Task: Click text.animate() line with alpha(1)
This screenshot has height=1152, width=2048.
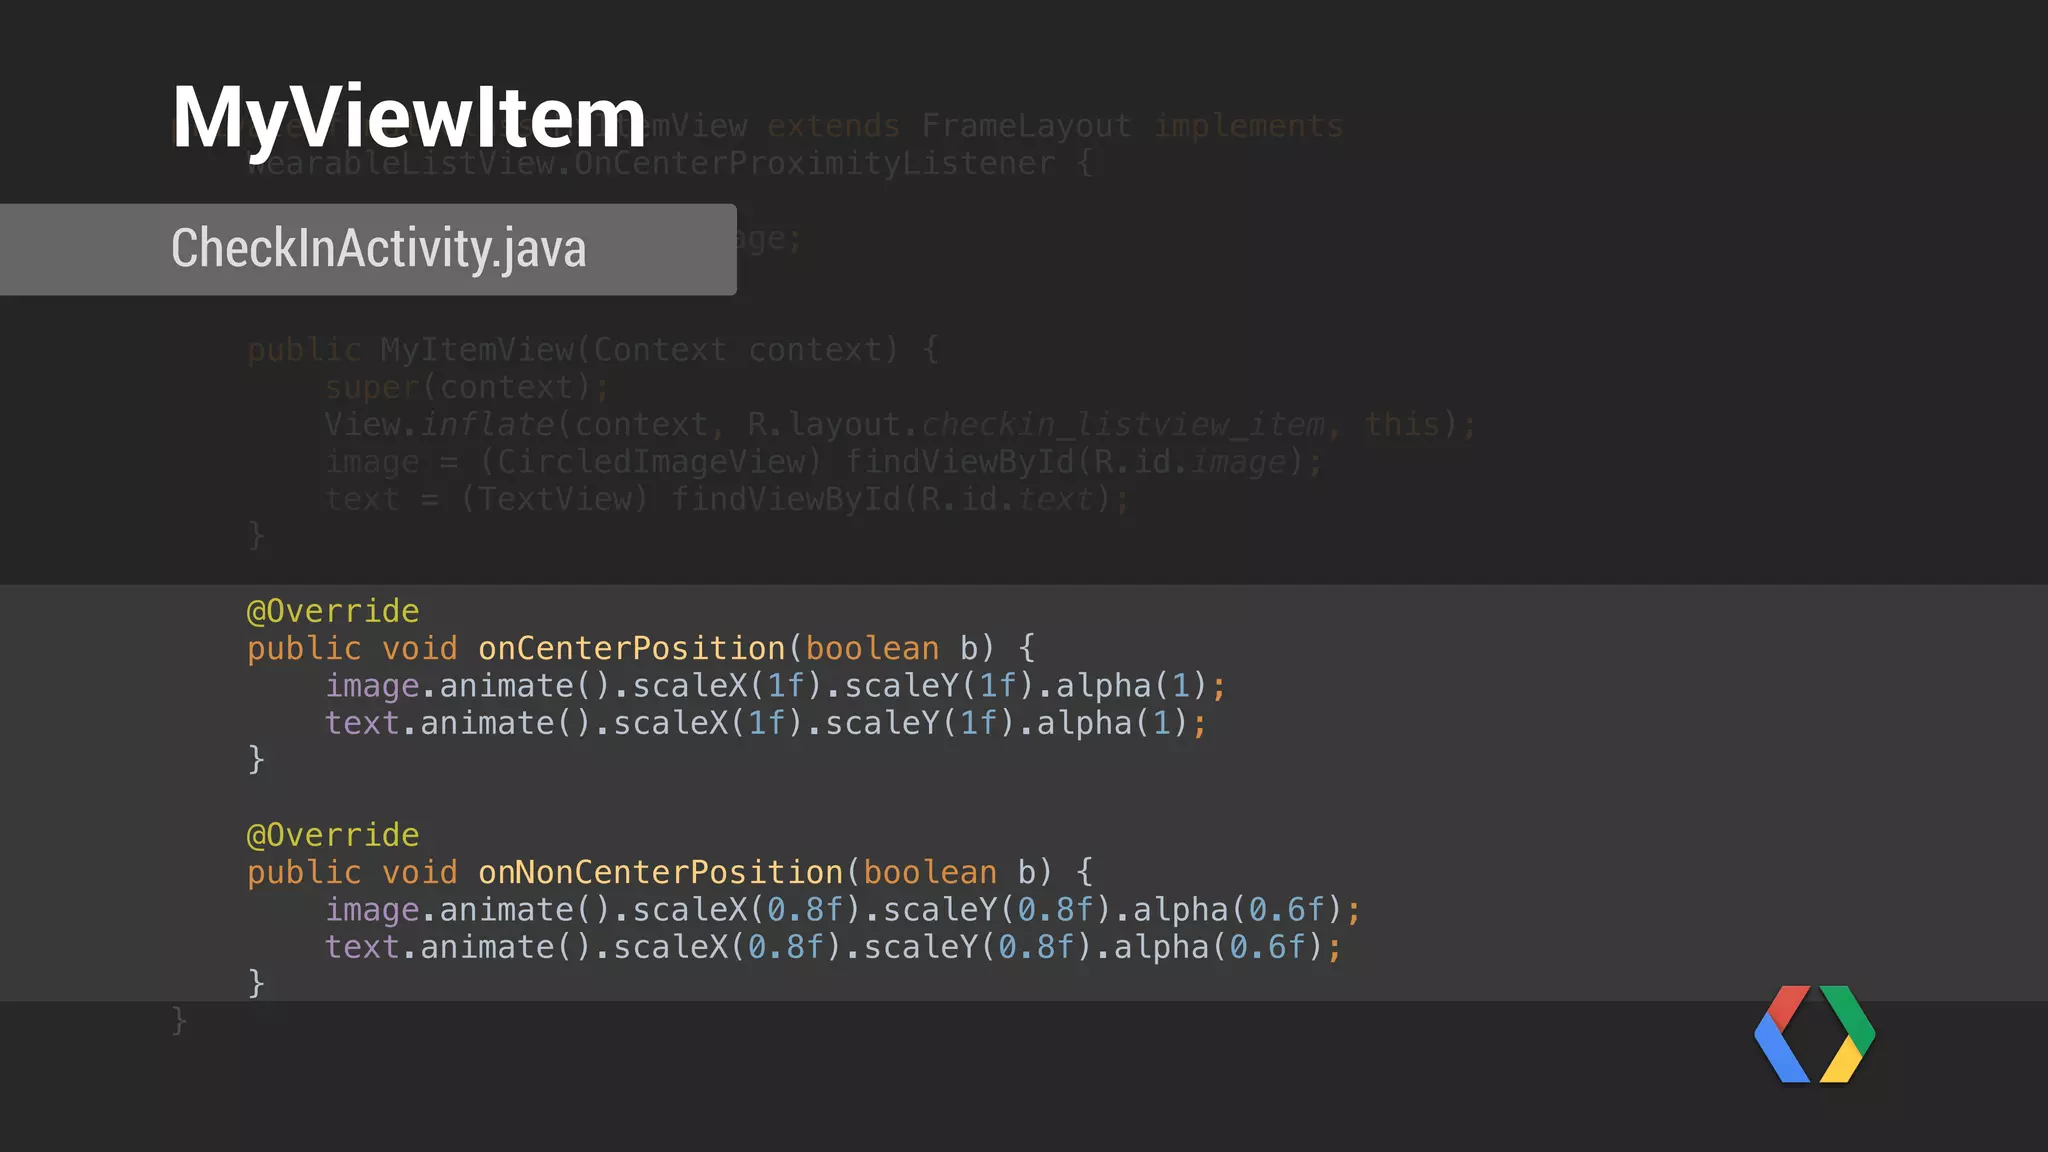Action: [x=765, y=723]
